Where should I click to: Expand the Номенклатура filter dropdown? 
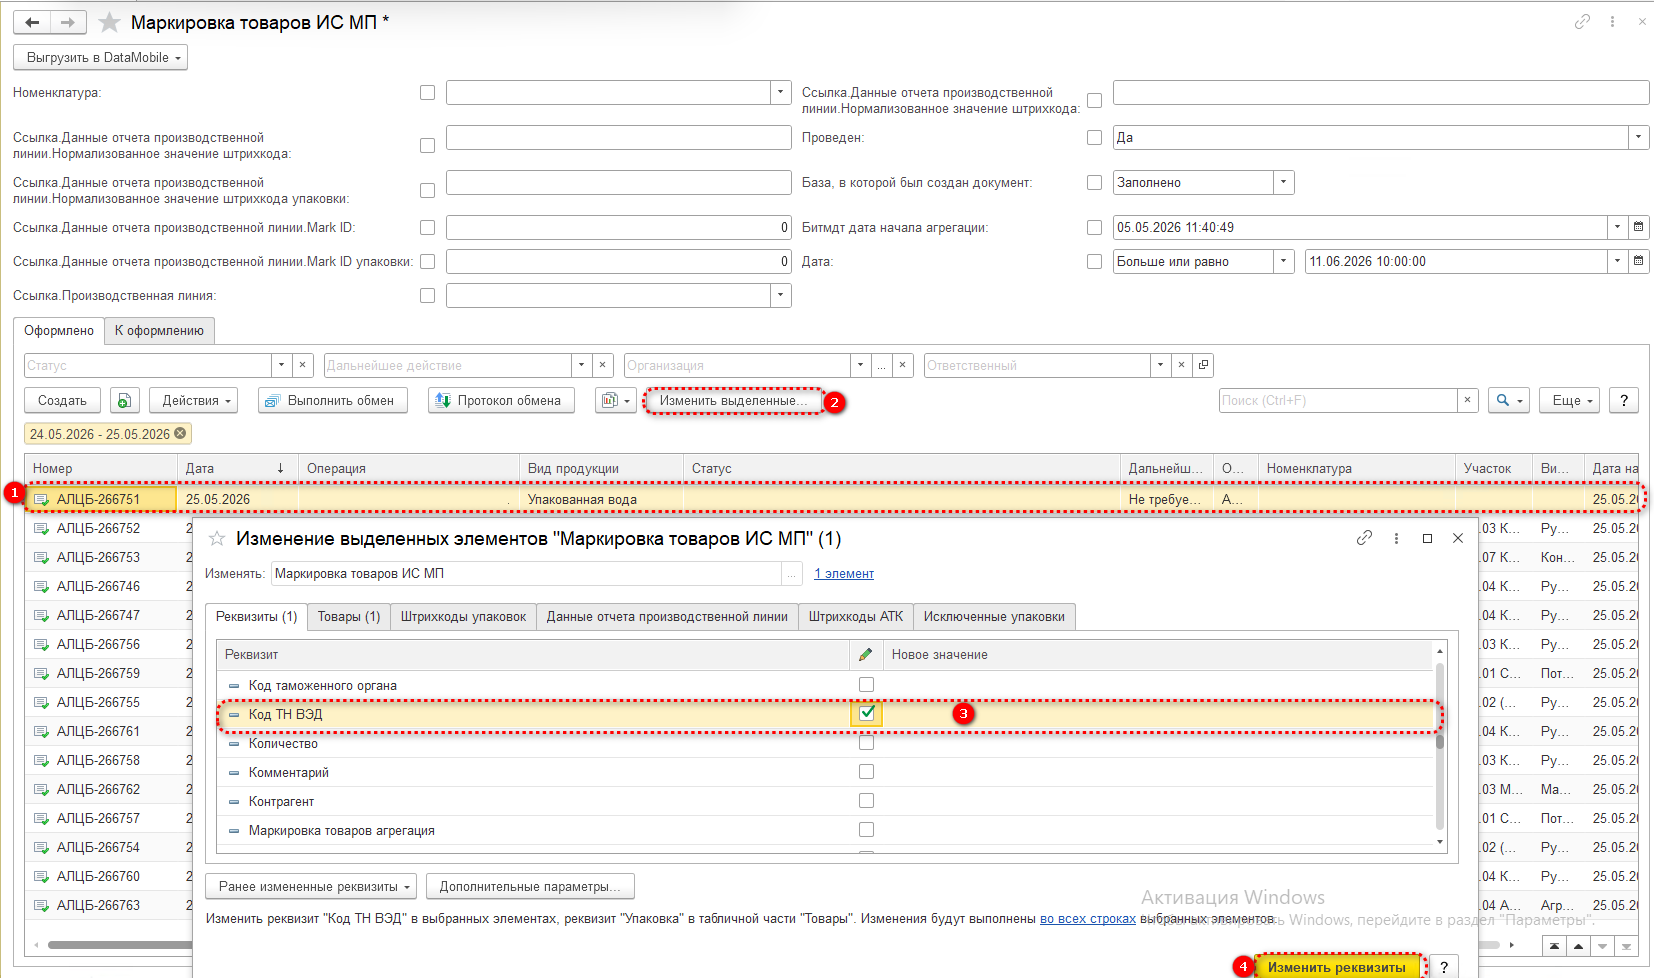coord(781,92)
